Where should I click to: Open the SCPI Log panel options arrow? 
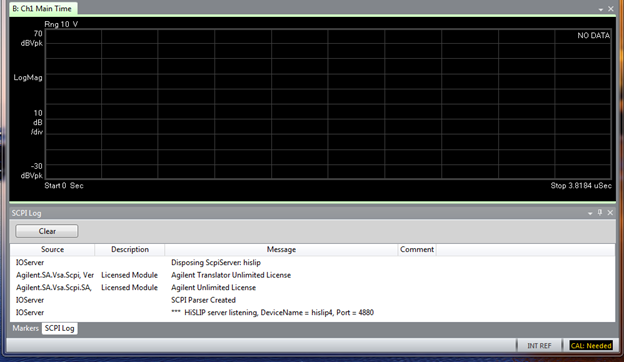pyautogui.click(x=590, y=214)
